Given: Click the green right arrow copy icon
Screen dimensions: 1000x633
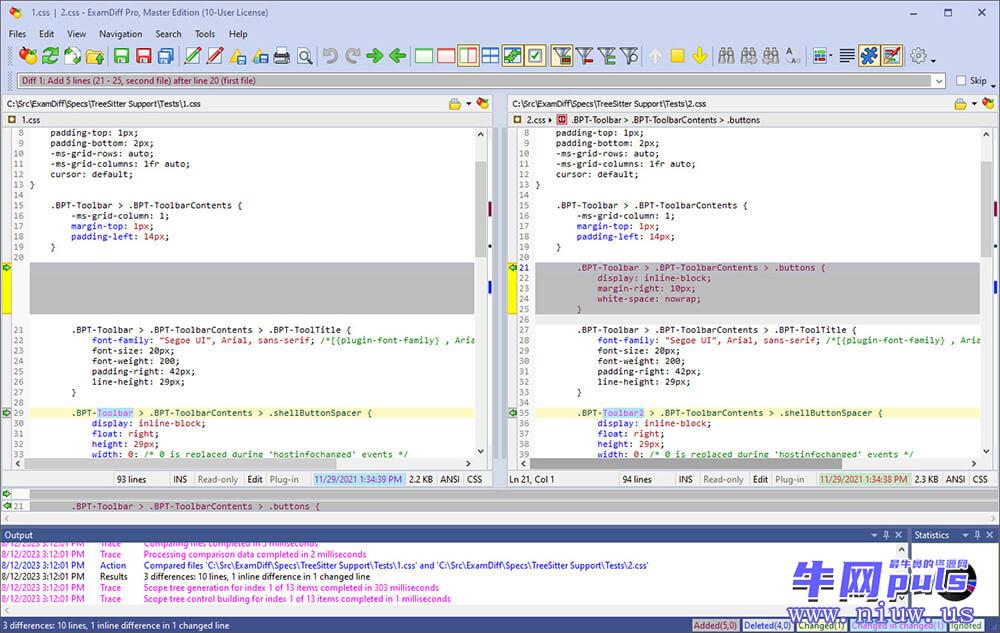Looking at the screenshot, I should click(x=375, y=56).
